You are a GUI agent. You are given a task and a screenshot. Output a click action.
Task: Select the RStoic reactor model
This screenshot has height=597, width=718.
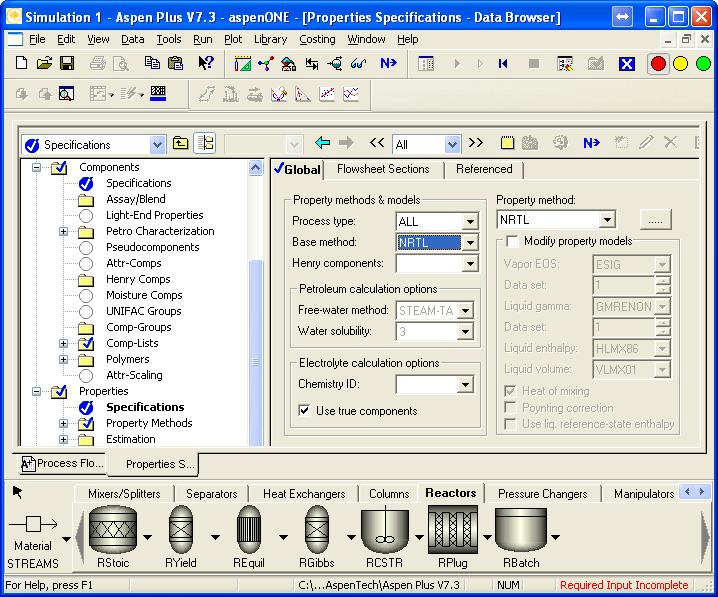[113, 530]
